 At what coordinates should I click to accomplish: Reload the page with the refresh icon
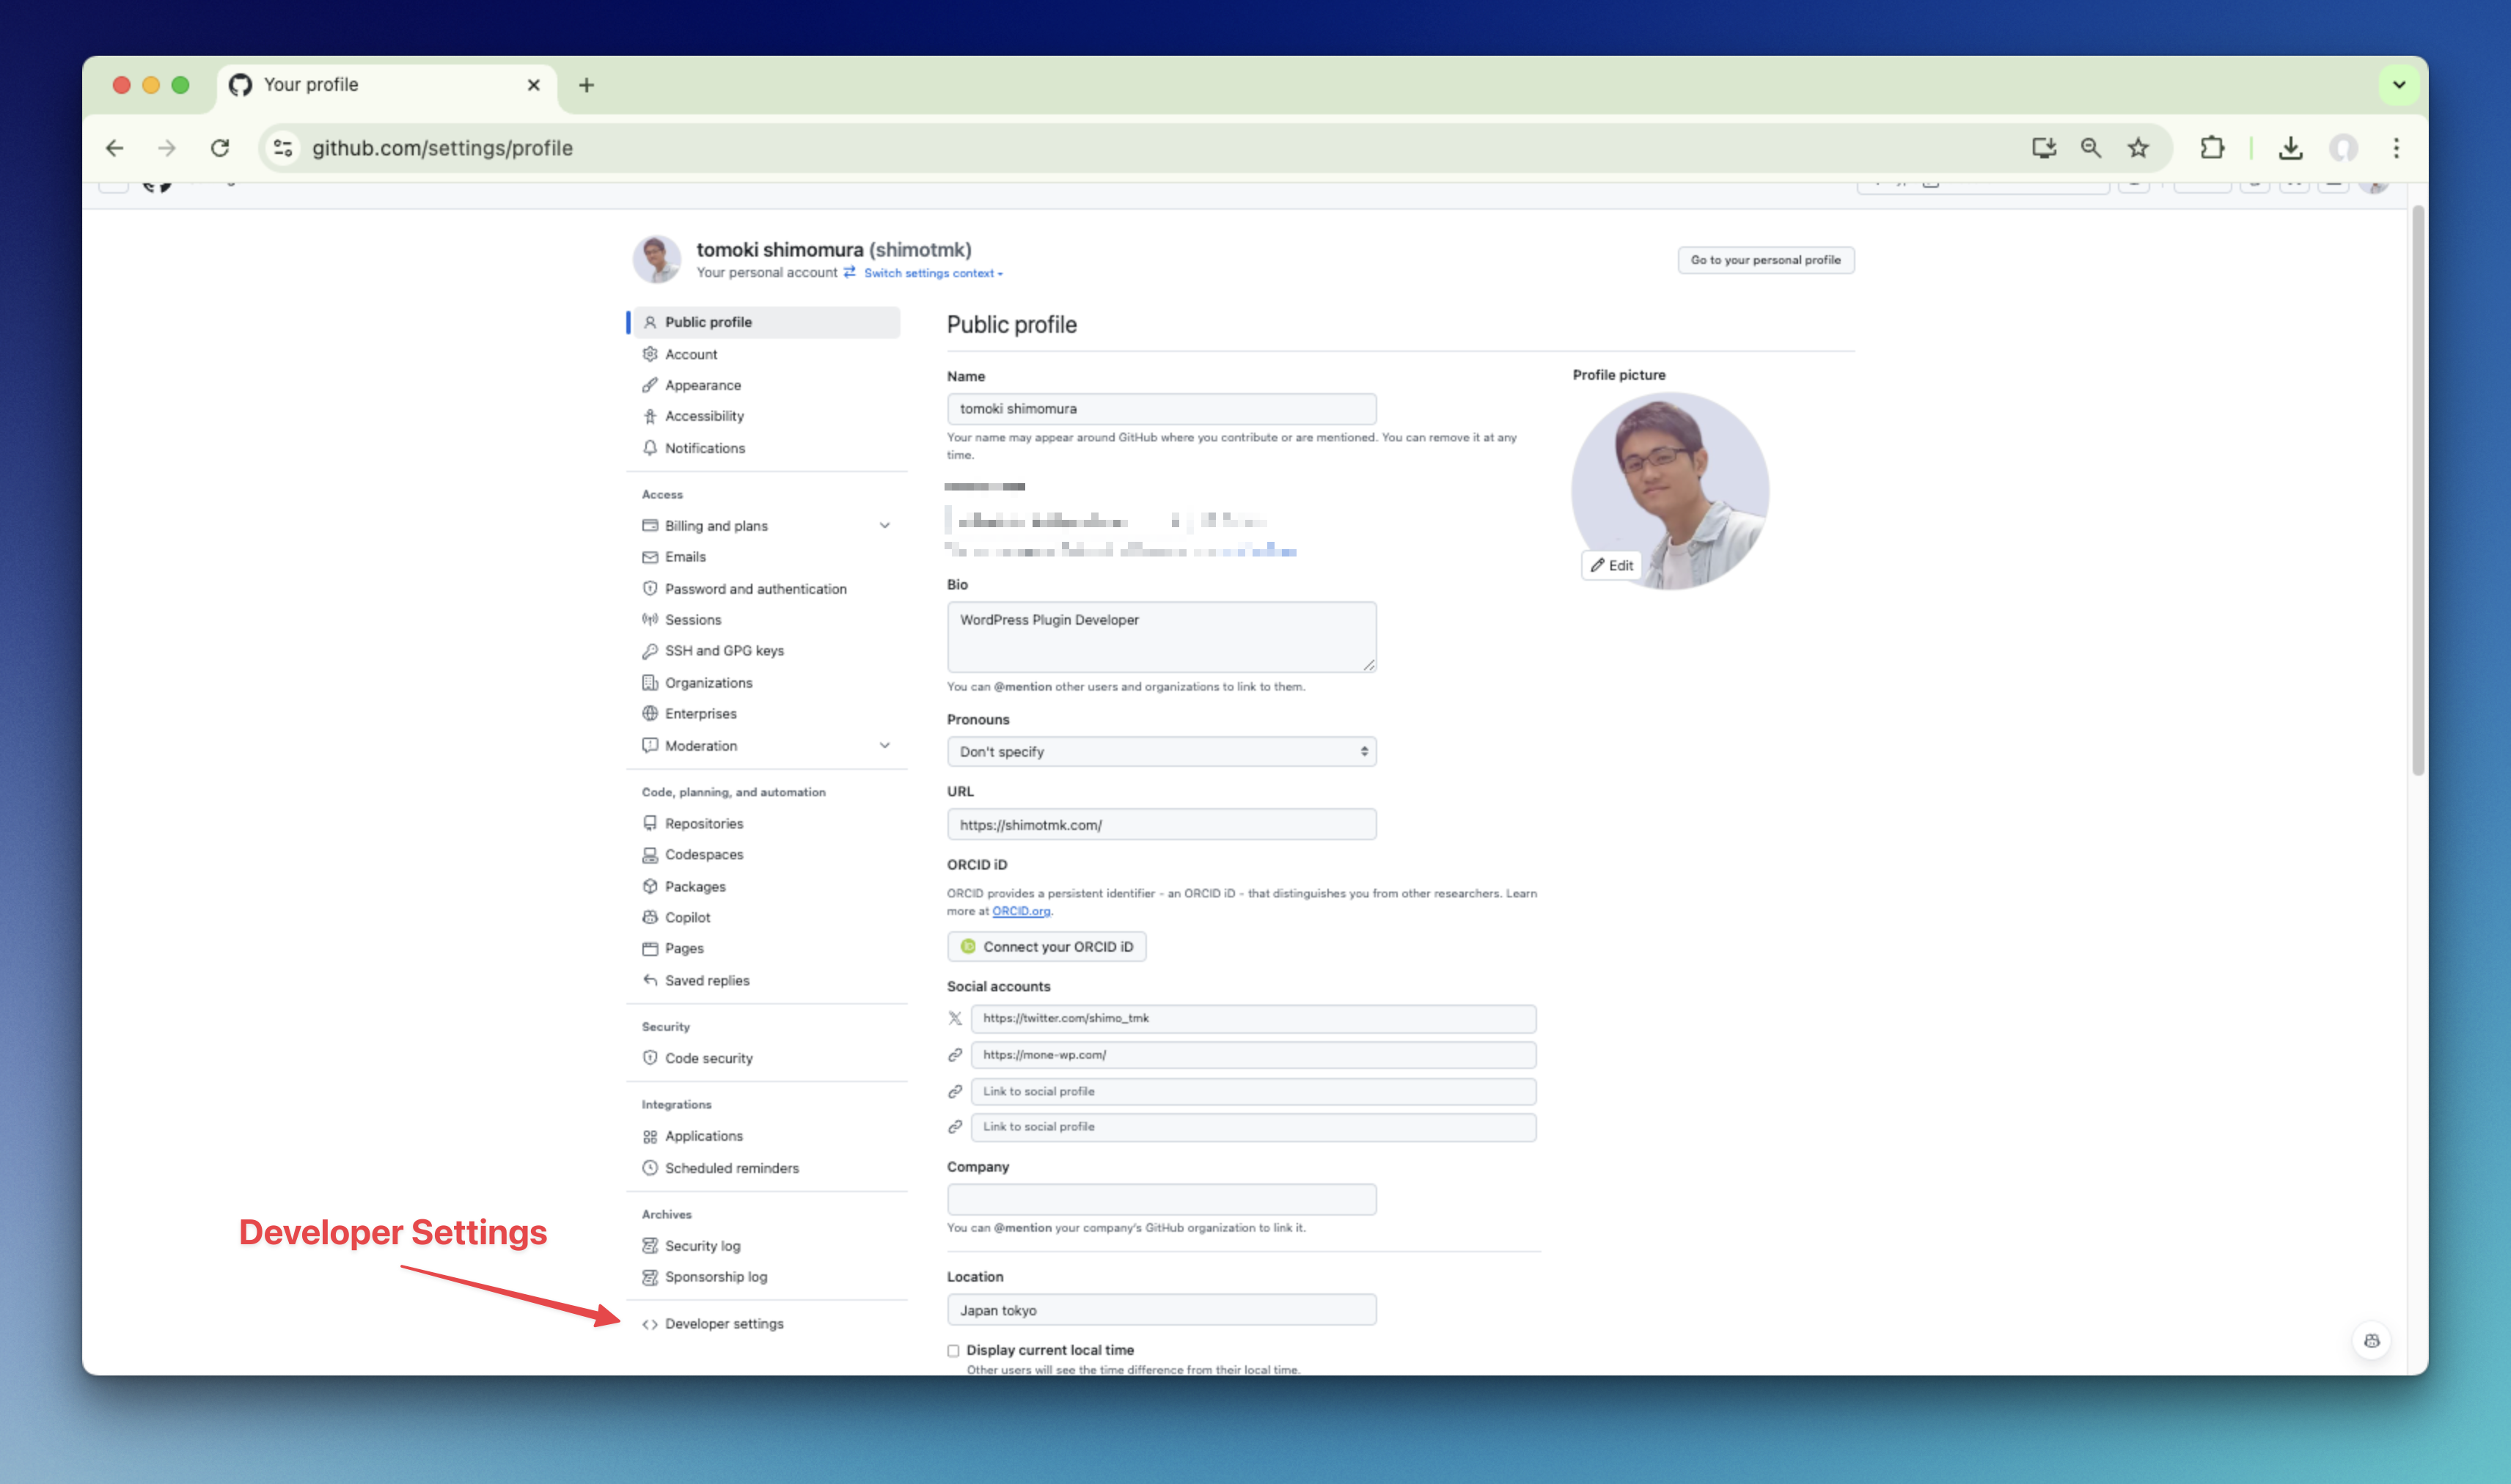click(220, 148)
